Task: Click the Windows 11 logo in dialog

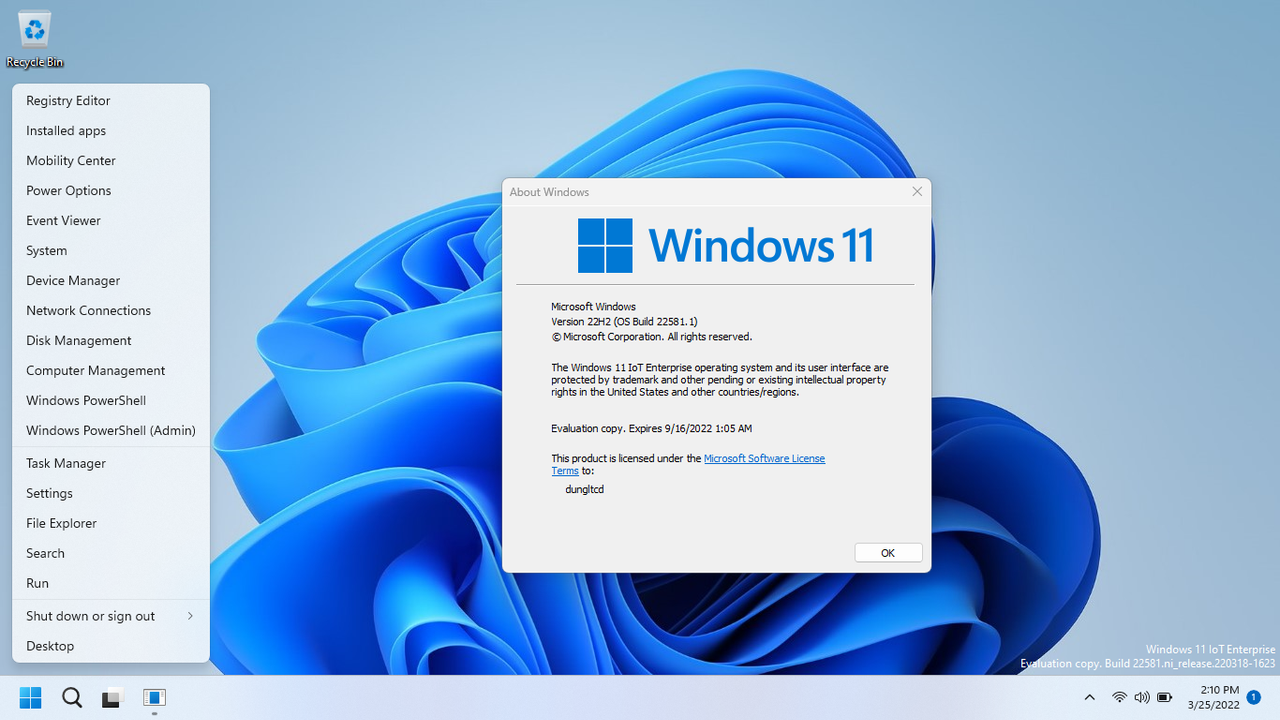Action: point(726,245)
